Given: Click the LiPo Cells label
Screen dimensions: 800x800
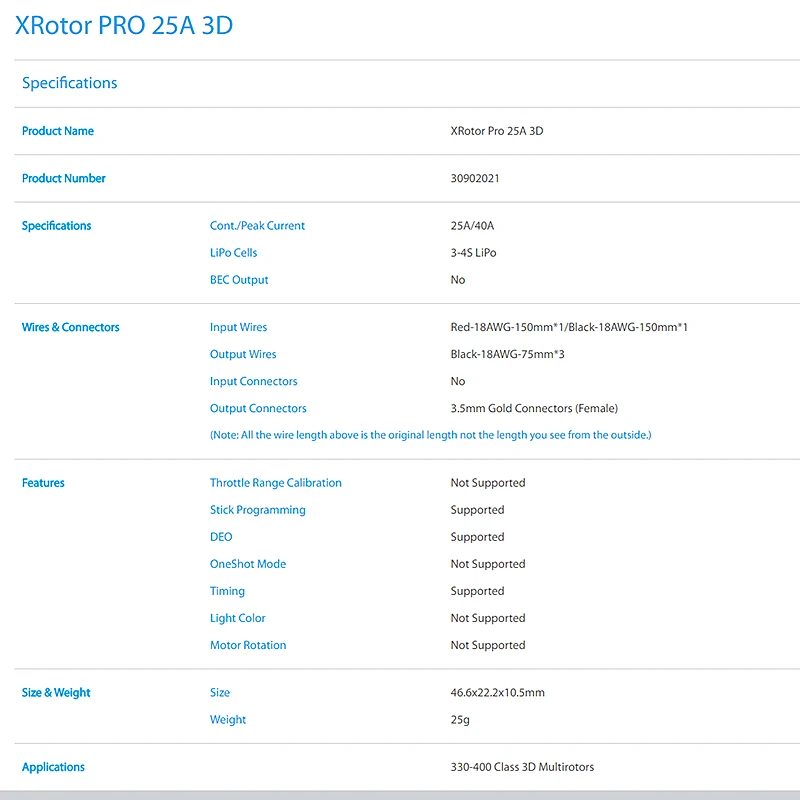Looking at the screenshot, I should [234, 253].
